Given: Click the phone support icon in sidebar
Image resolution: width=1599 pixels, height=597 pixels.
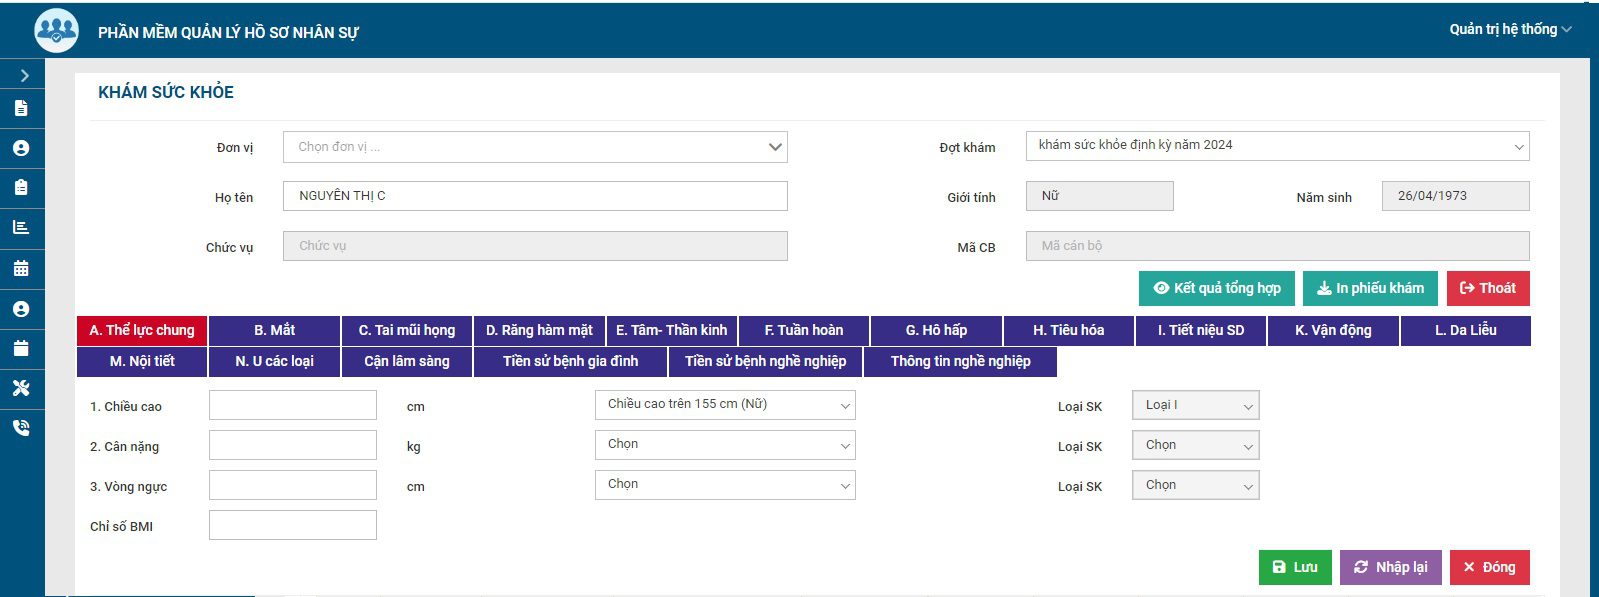Looking at the screenshot, I should click(x=21, y=428).
